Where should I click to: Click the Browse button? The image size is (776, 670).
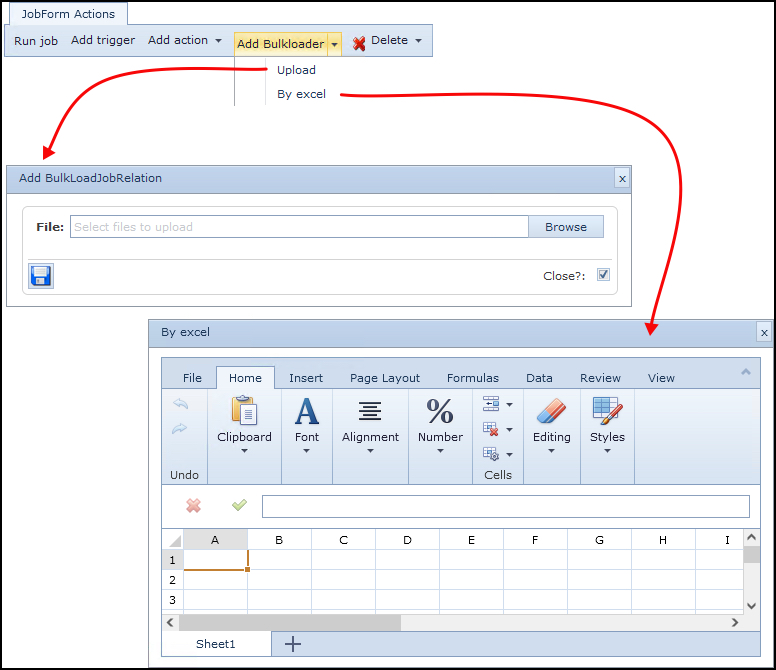[x=566, y=227]
